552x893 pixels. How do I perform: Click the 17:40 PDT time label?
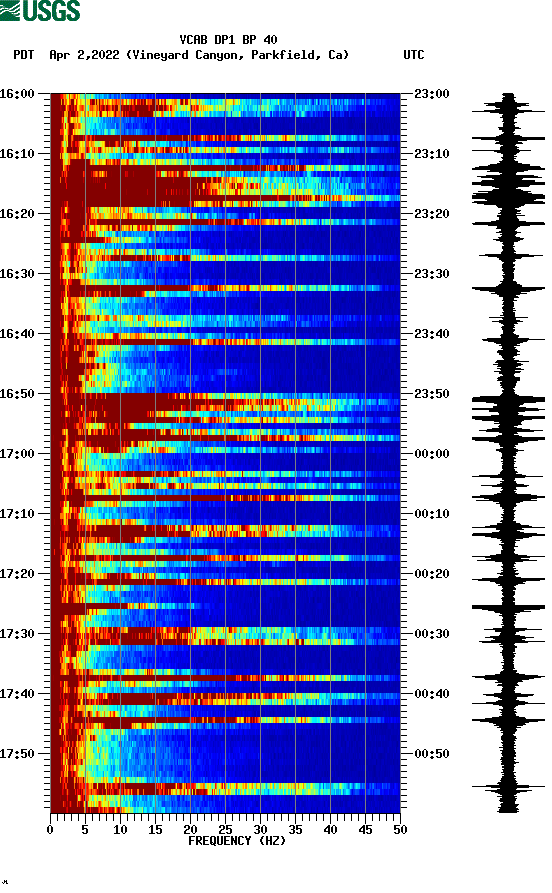pyautogui.click(x=17, y=694)
